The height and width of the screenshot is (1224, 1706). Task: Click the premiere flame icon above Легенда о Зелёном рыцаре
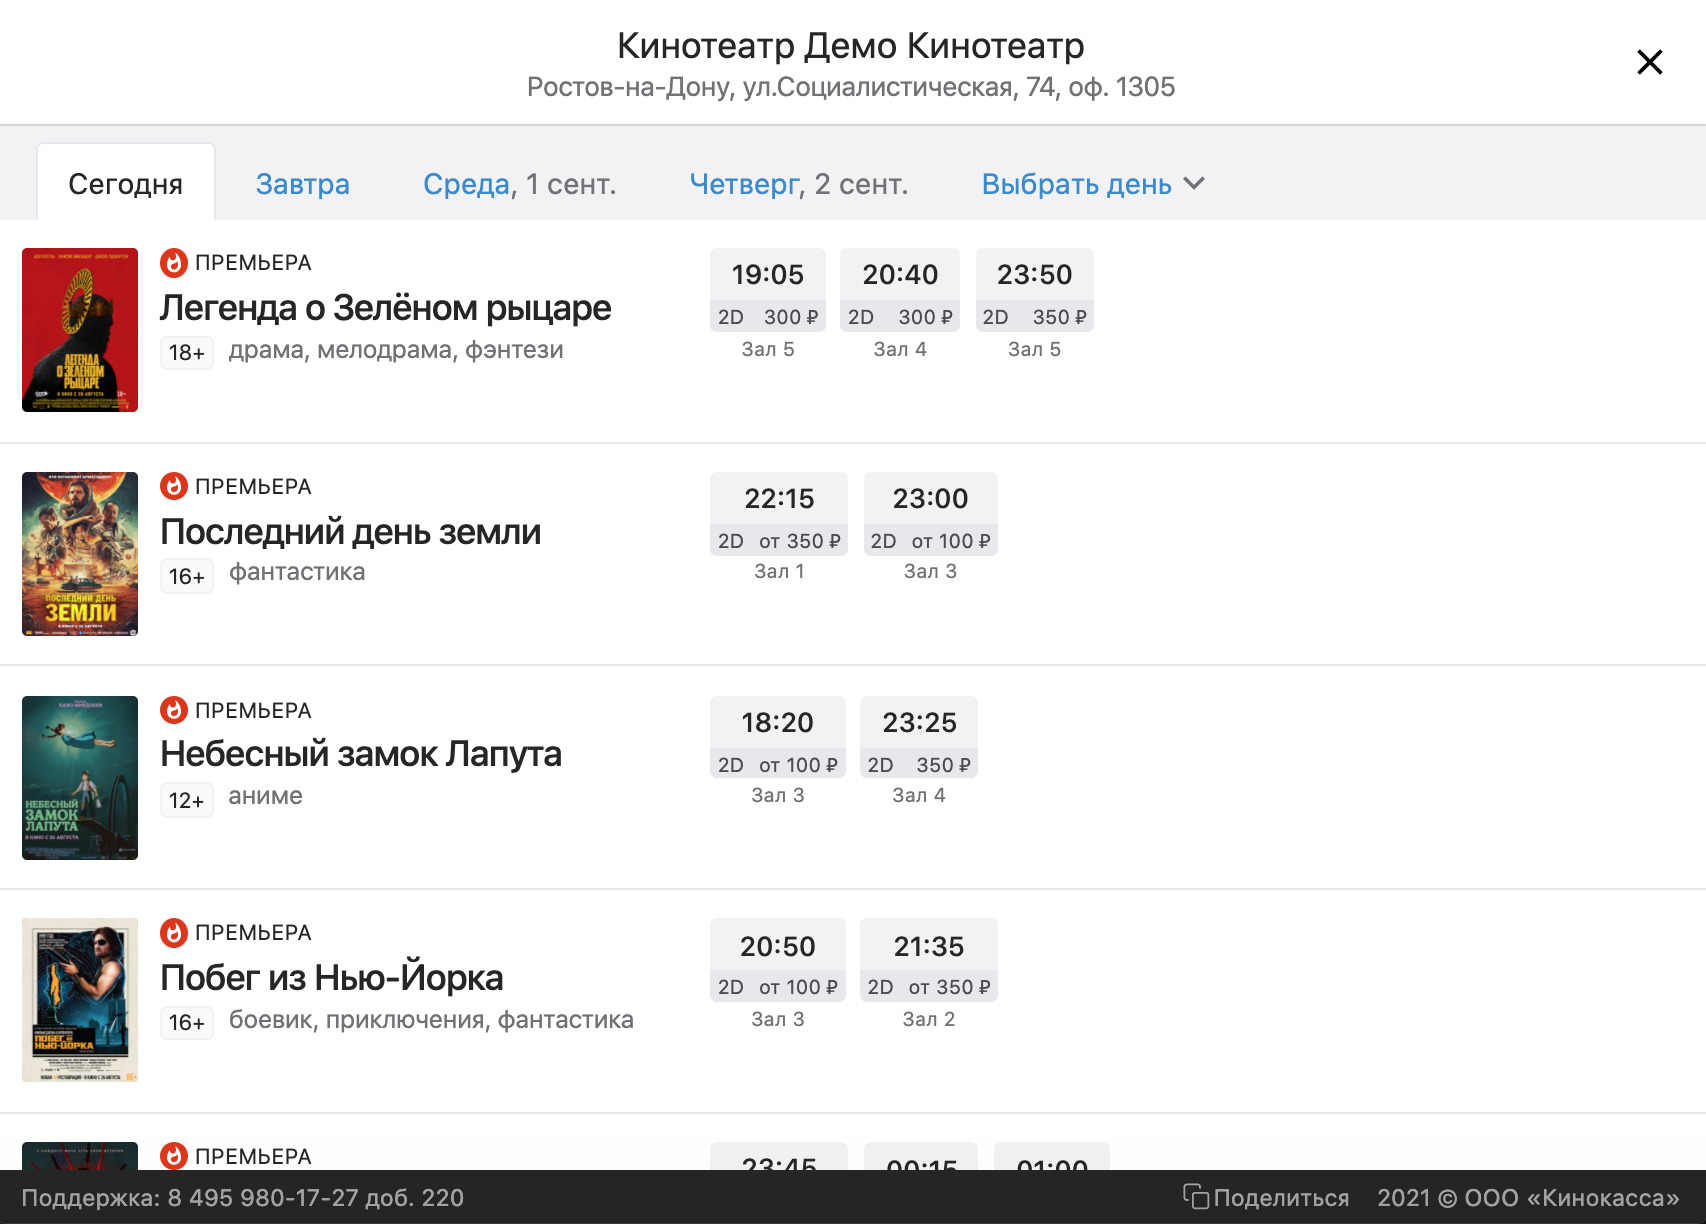[174, 263]
